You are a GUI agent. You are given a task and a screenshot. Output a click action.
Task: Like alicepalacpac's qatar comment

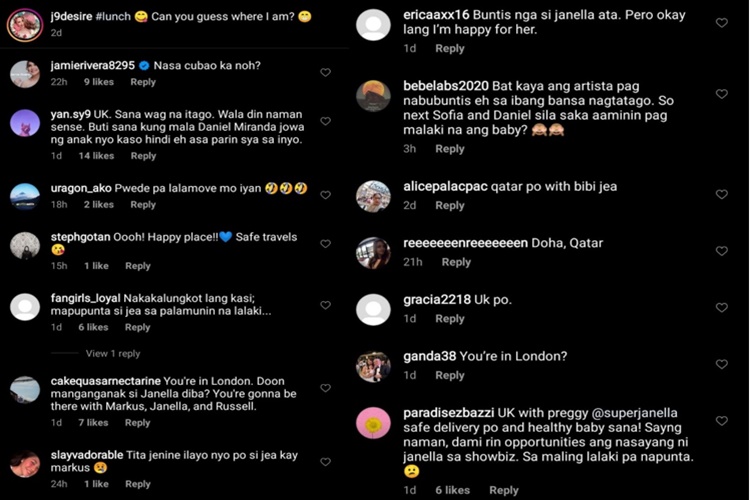(x=721, y=194)
